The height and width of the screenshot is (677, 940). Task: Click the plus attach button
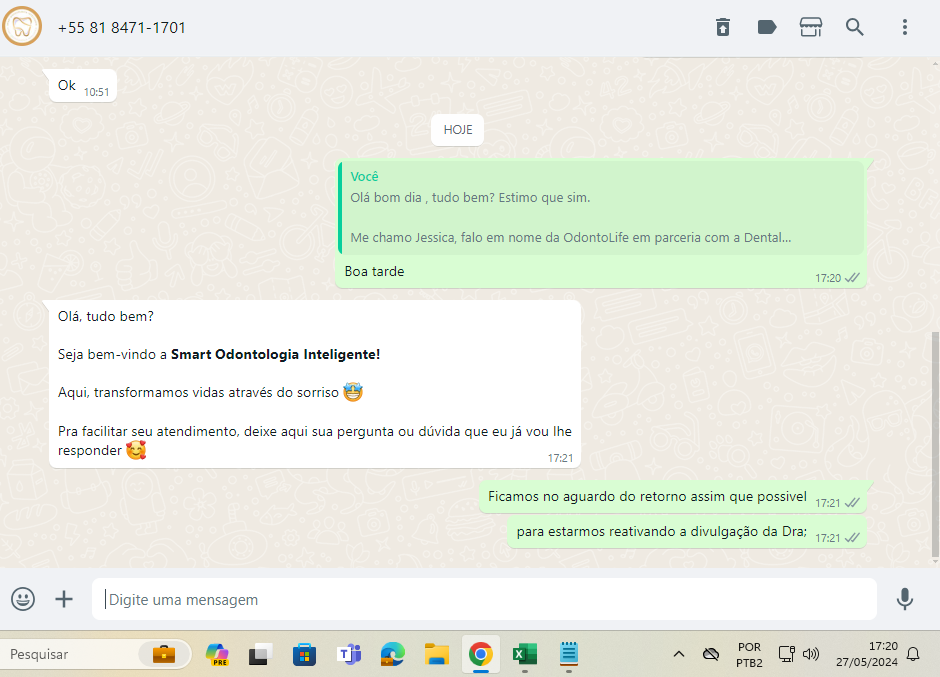(x=64, y=598)
